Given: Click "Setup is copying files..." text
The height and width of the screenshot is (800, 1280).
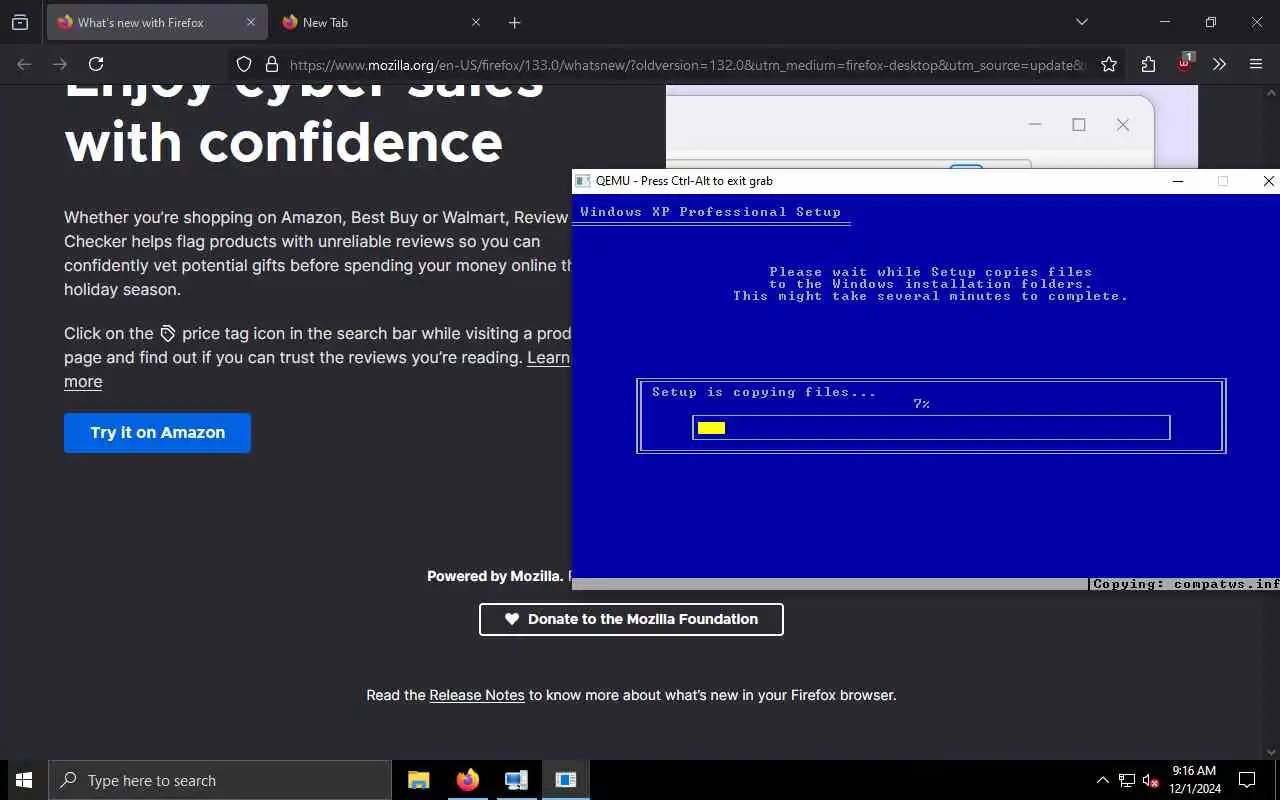Looking at the screenshot, I should (x=764, y=392).
